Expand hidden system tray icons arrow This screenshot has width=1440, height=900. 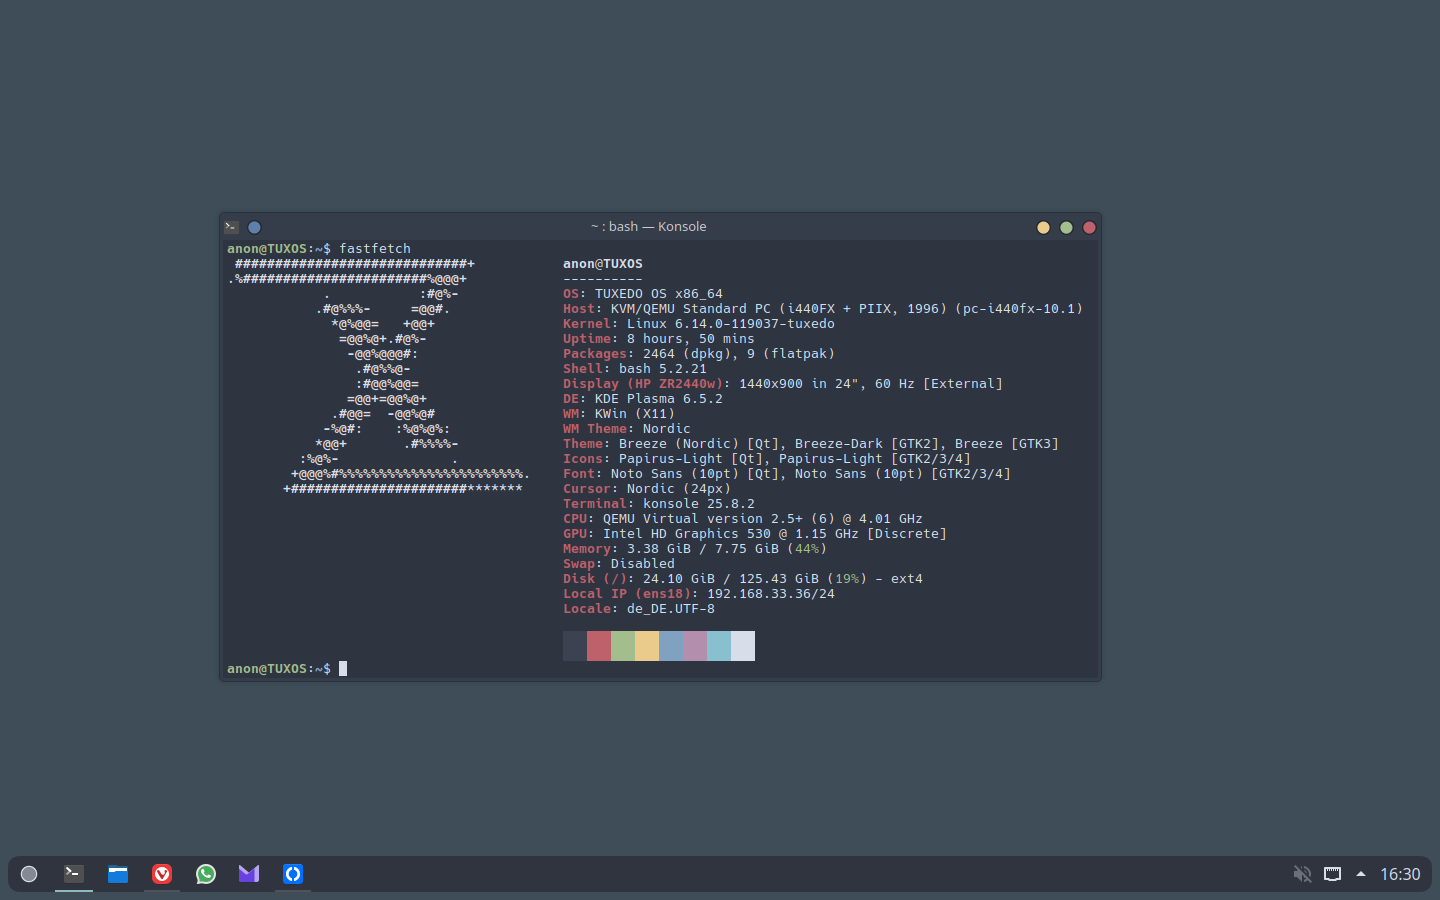[1361, 874]
